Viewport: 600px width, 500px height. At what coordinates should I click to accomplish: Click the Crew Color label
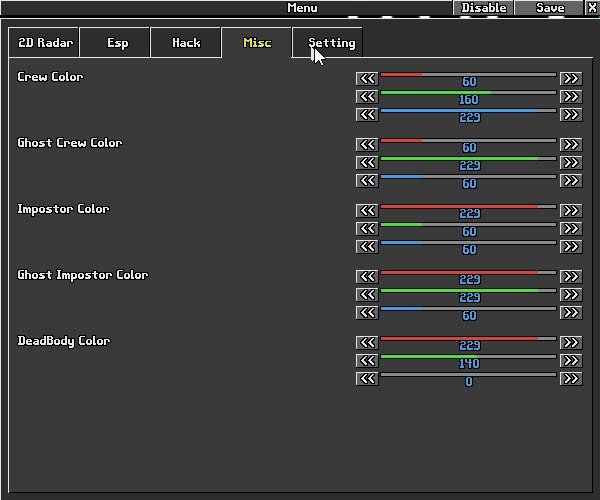coord(50,77)
